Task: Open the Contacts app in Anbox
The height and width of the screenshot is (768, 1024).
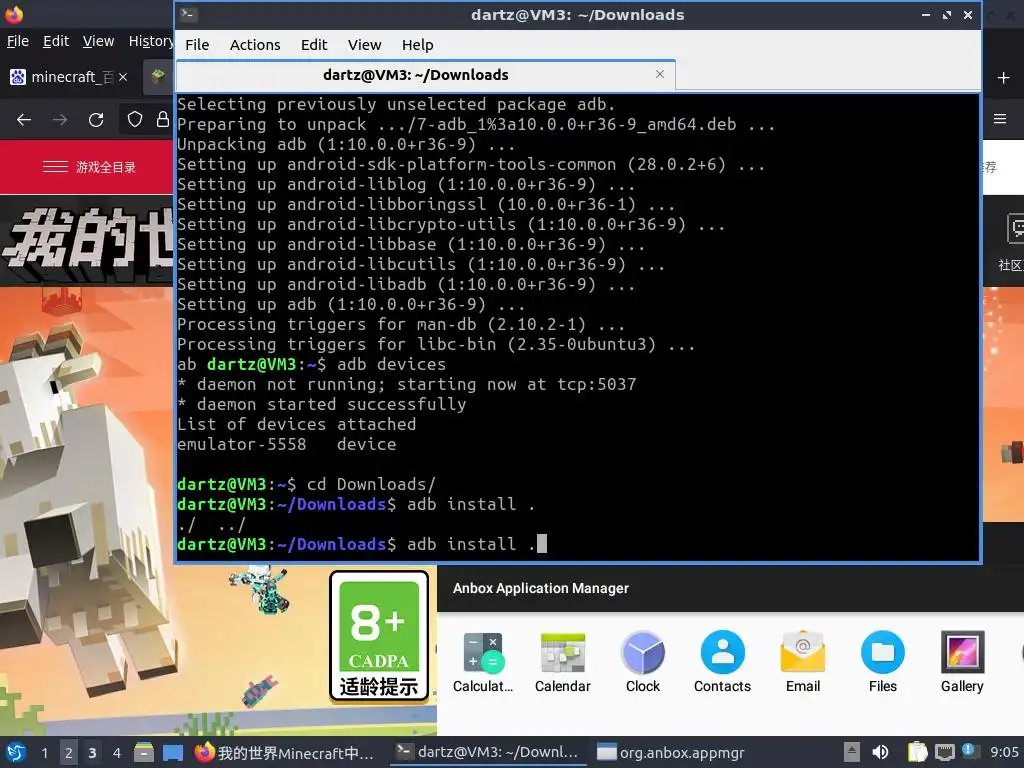Action: click(x=722, y=662)
